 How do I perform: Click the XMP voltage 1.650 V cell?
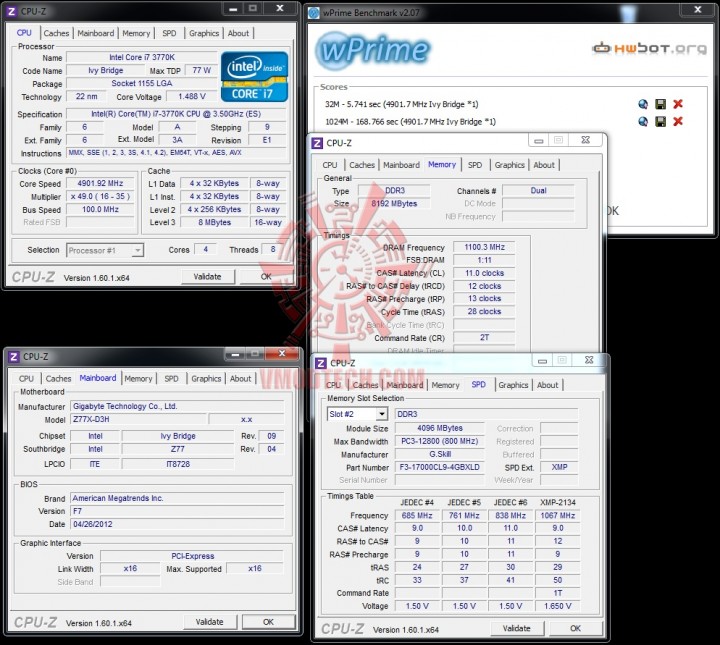[557, 606]
